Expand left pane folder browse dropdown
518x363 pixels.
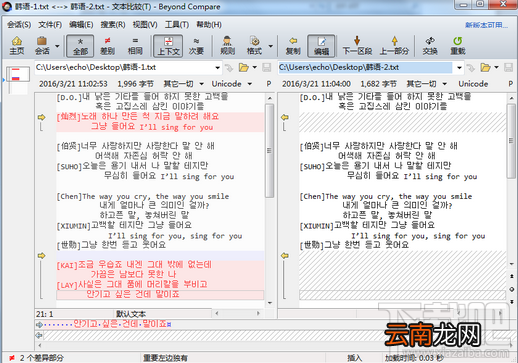tap(255, 68)
